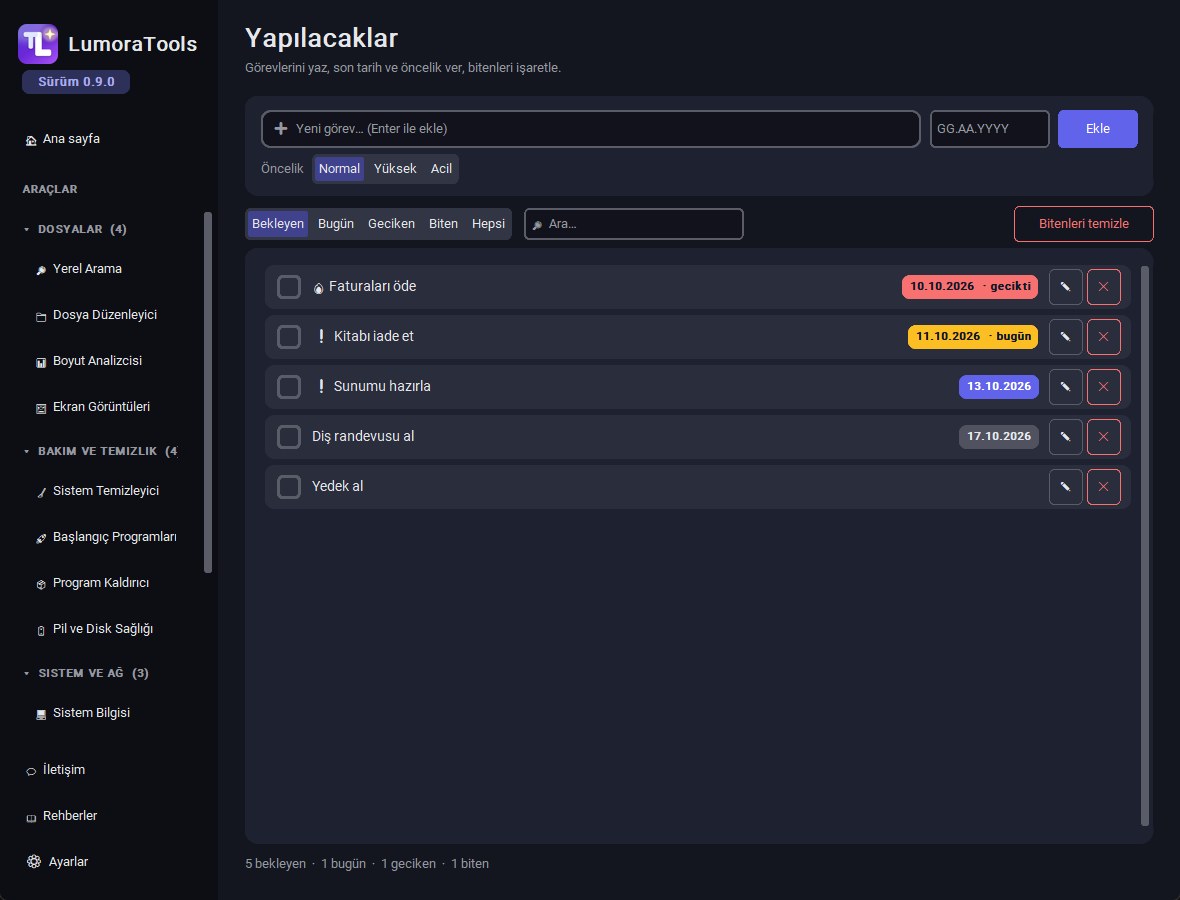This screenshot has height=900, width=1180.
Task: Delete the 'Faturaları öde' task
Action: point(1103,287)
